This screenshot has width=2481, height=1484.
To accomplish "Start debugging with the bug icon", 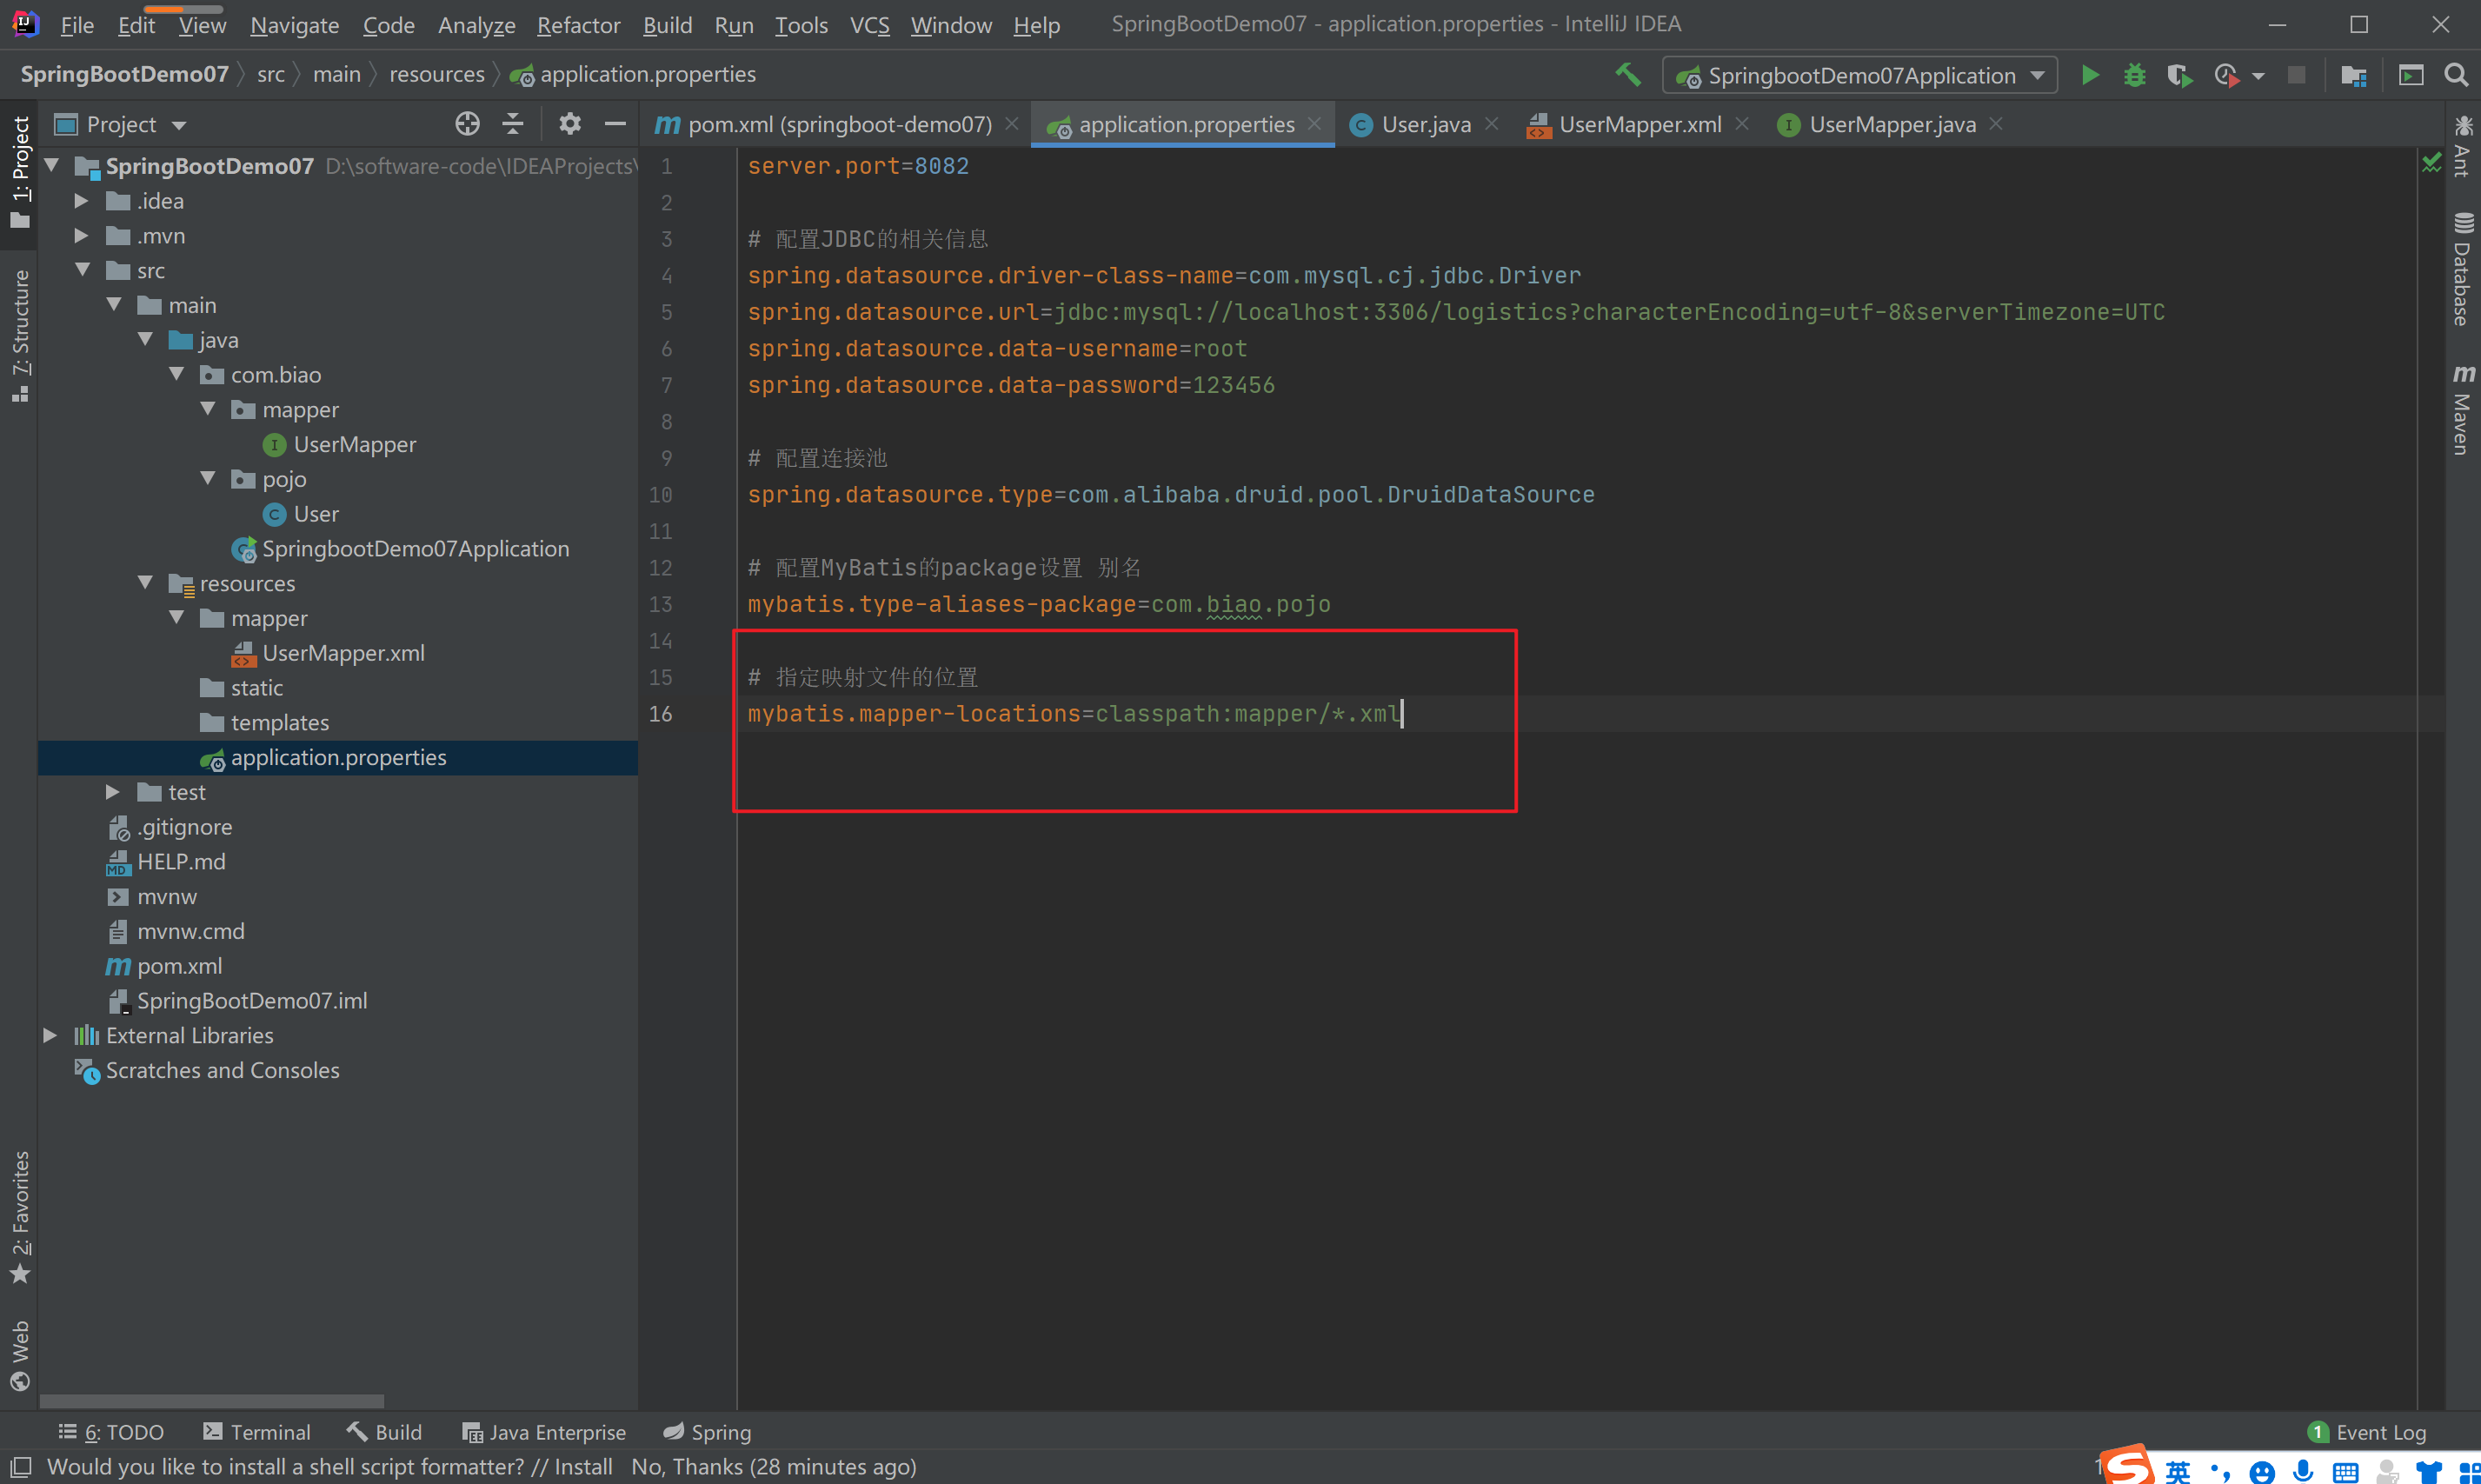I will click(x=2134, y=75).
